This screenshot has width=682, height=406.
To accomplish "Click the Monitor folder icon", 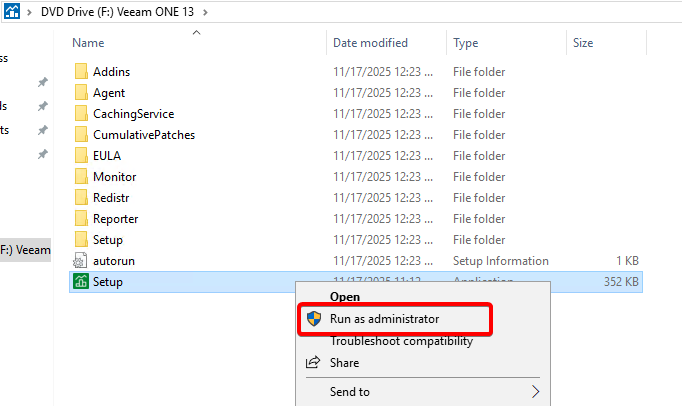I will (x=81, y=177).
